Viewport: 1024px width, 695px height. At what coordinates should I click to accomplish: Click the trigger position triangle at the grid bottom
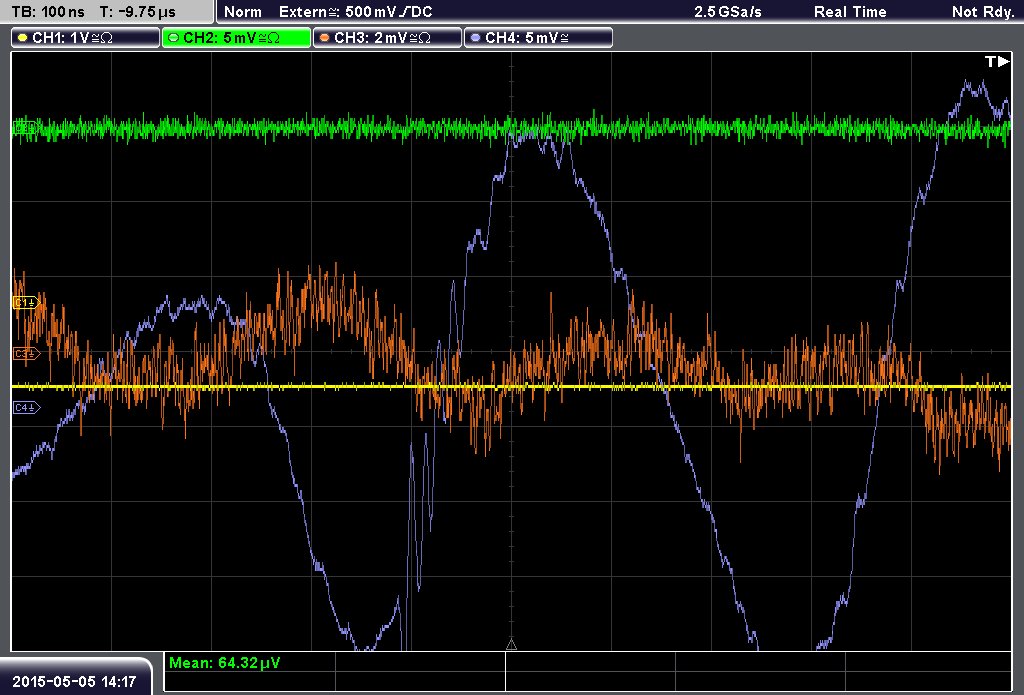tap(511, 645)
